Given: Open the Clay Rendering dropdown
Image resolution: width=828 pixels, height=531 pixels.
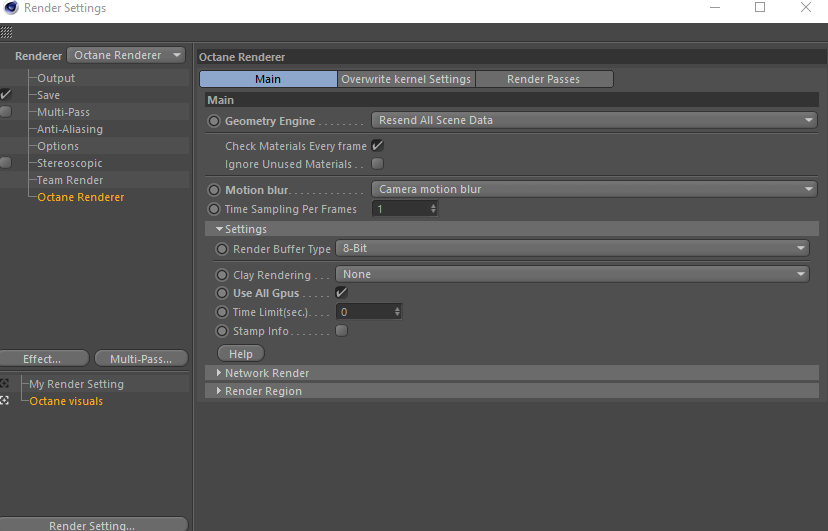Looking at the screenshot, I should [x=572, y=274].
